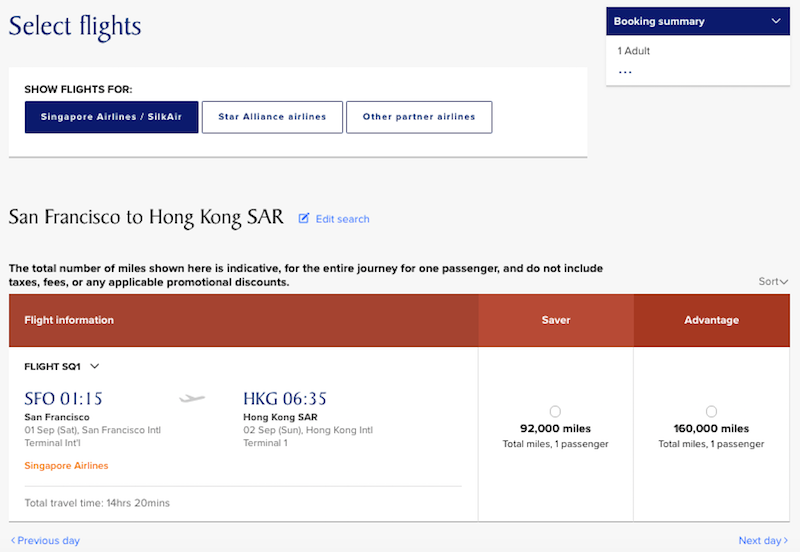Click the Edit search pencil icon
The image size is (800, 552).
[304, 218]
